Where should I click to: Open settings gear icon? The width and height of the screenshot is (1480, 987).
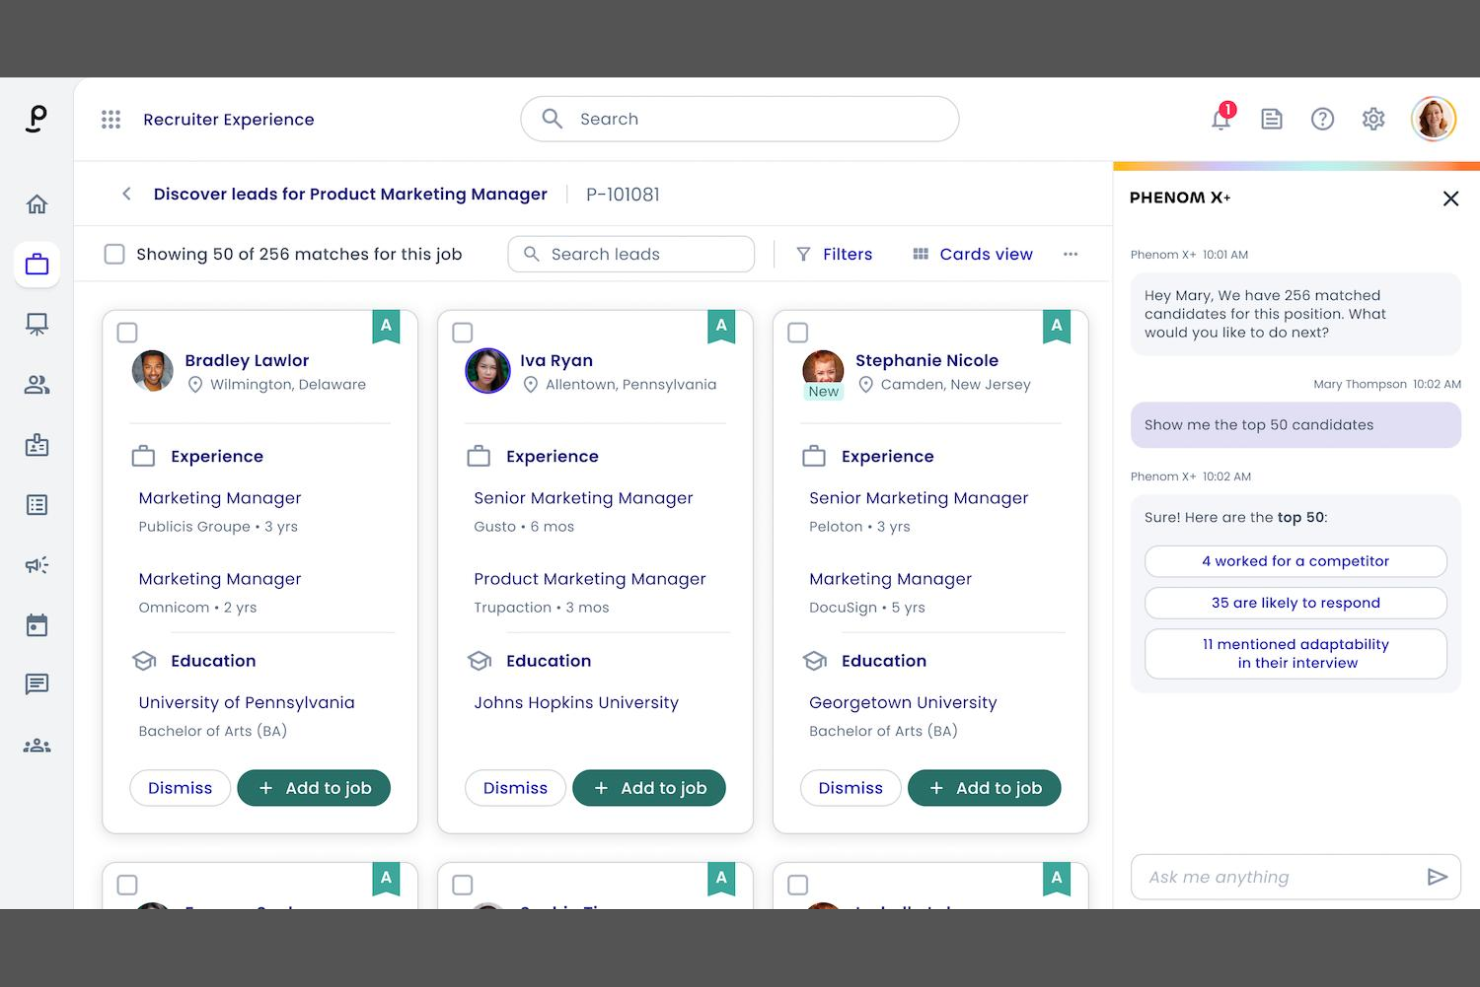1373,119
